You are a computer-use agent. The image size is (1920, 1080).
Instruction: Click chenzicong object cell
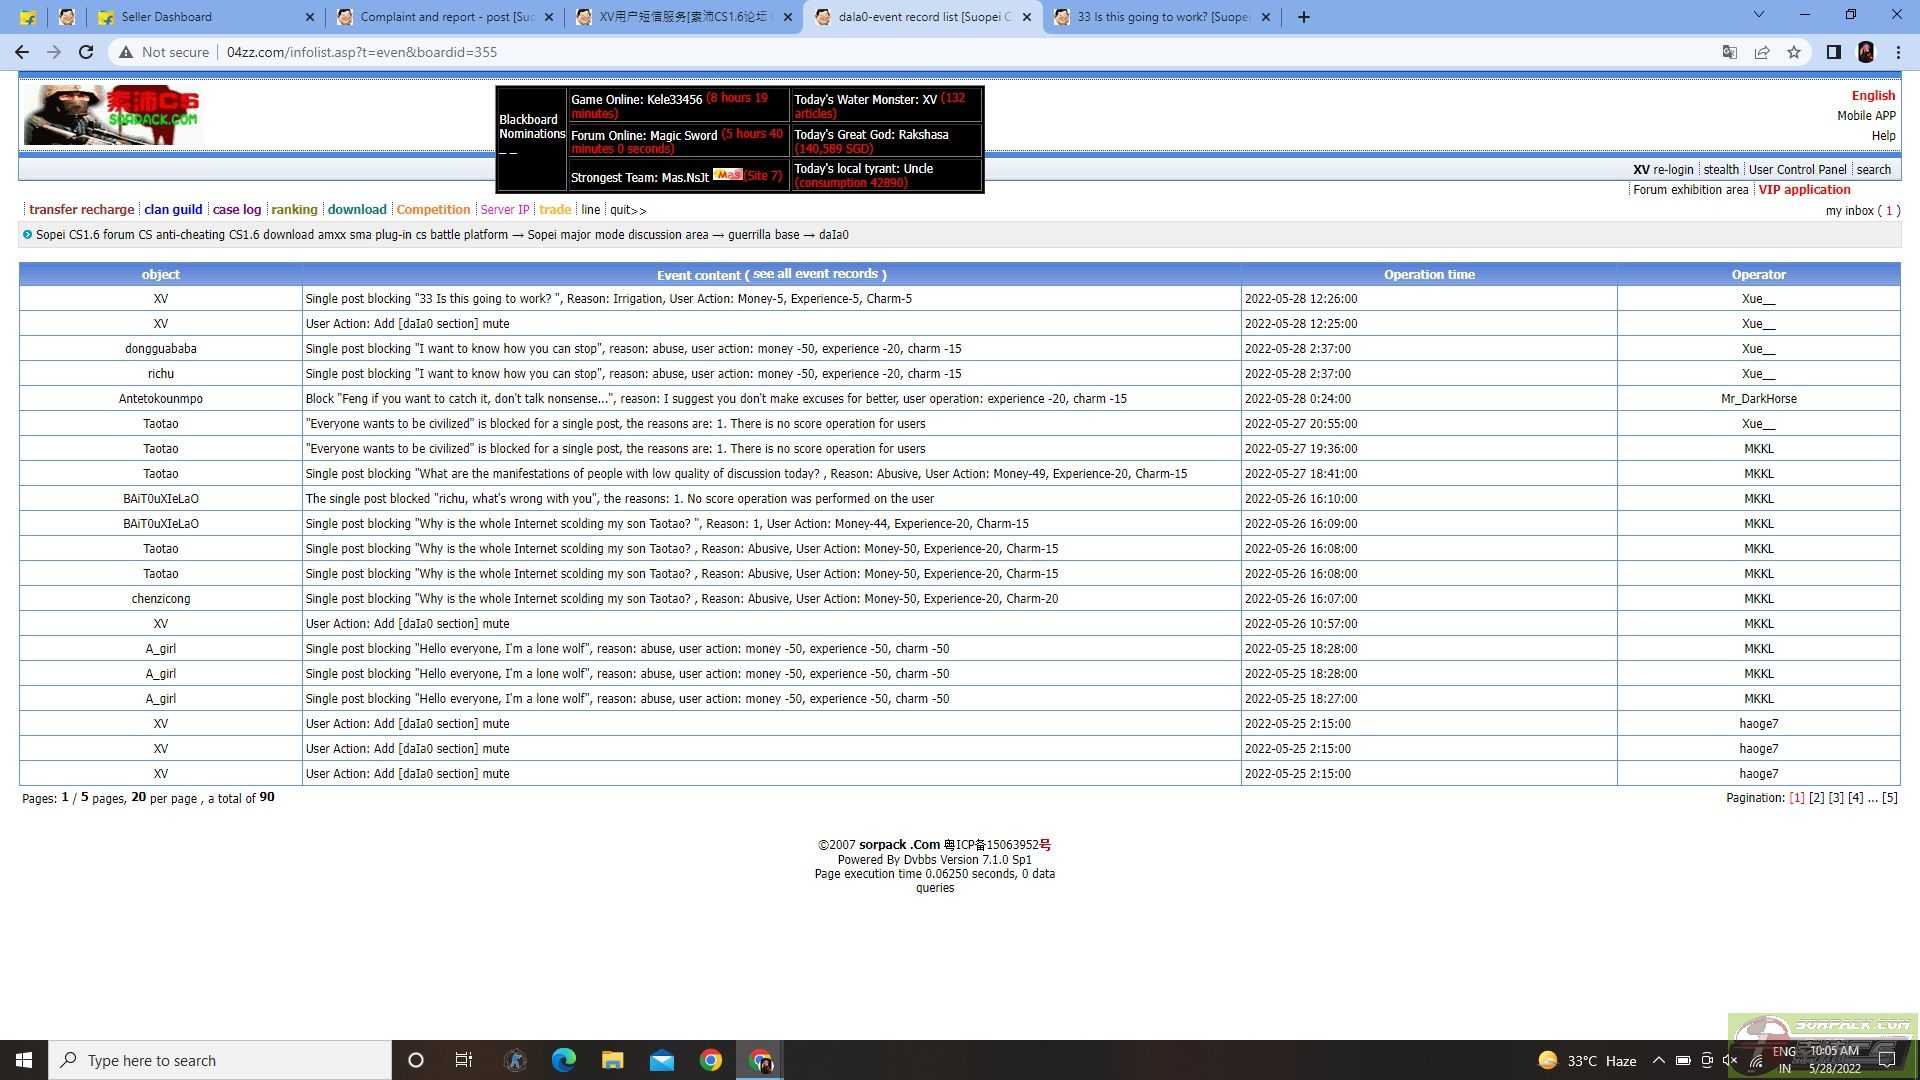[x=161, y=599]
